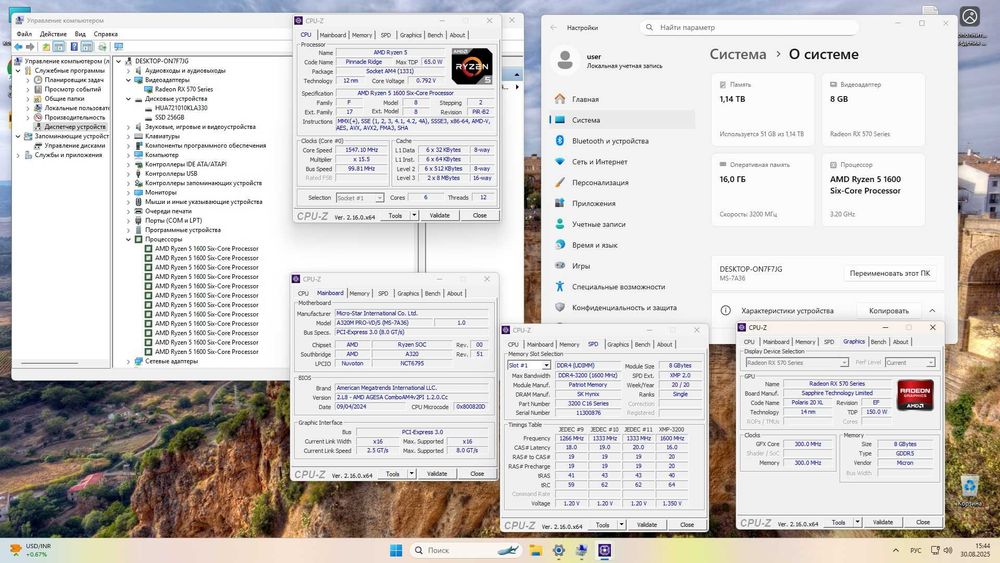Click the Settings back arrow next to Настройки
The image size is (1000, 563).
[x=554, y=27]
